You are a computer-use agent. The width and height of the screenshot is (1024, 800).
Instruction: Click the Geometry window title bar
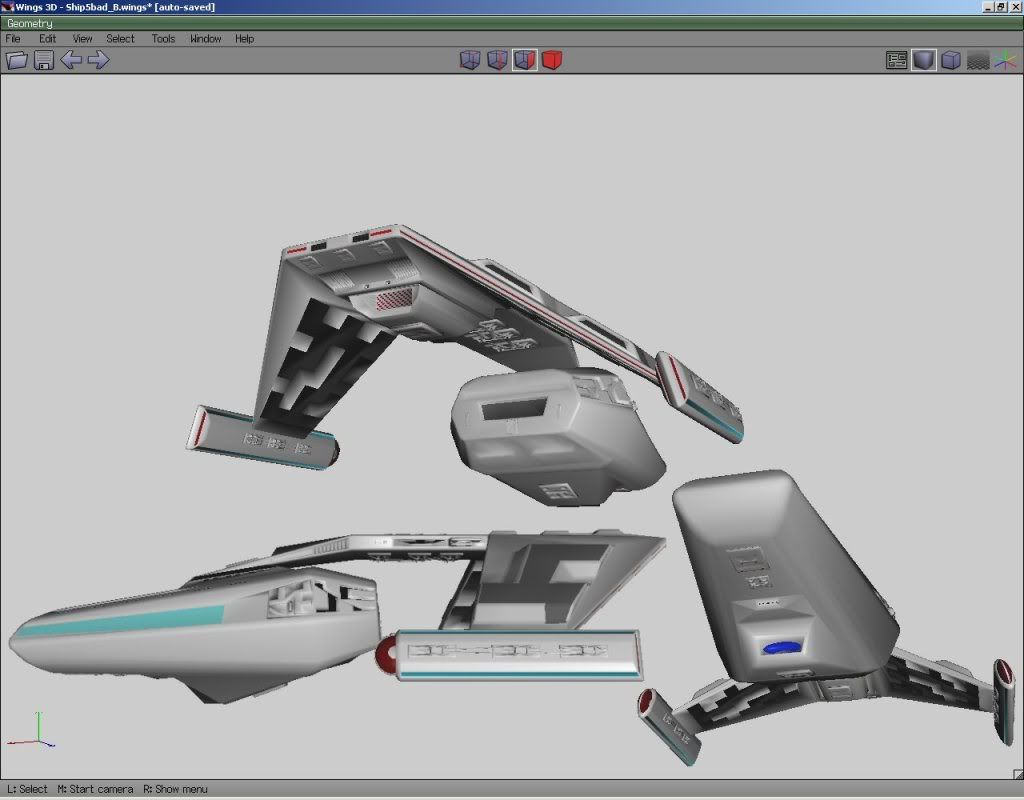tap(512, 23)
